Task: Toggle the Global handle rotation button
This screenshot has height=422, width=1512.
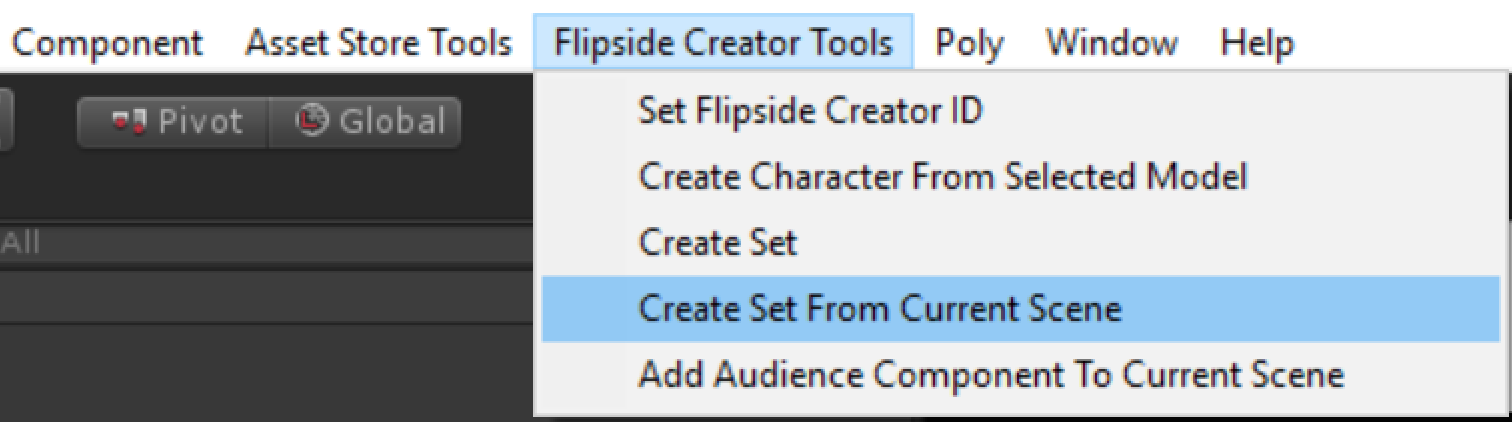Action: (364, 122)
